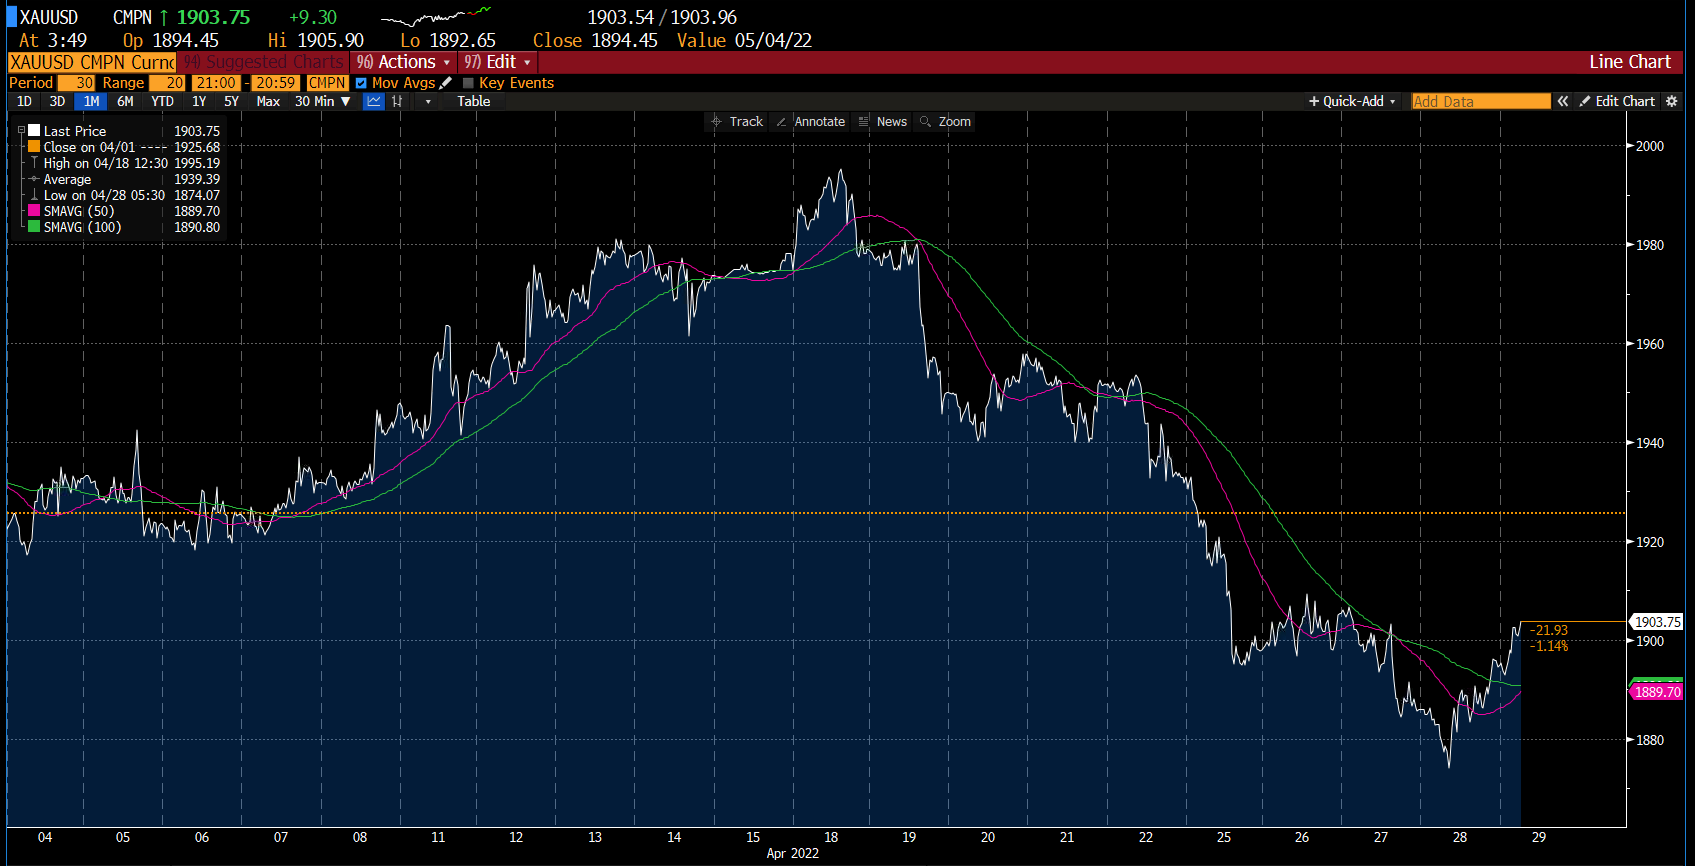1695x866 pixels.
Task: Click the double-chevron collapse icon near Add Data
Action: pyautogui.click(x=1563, y=101)
